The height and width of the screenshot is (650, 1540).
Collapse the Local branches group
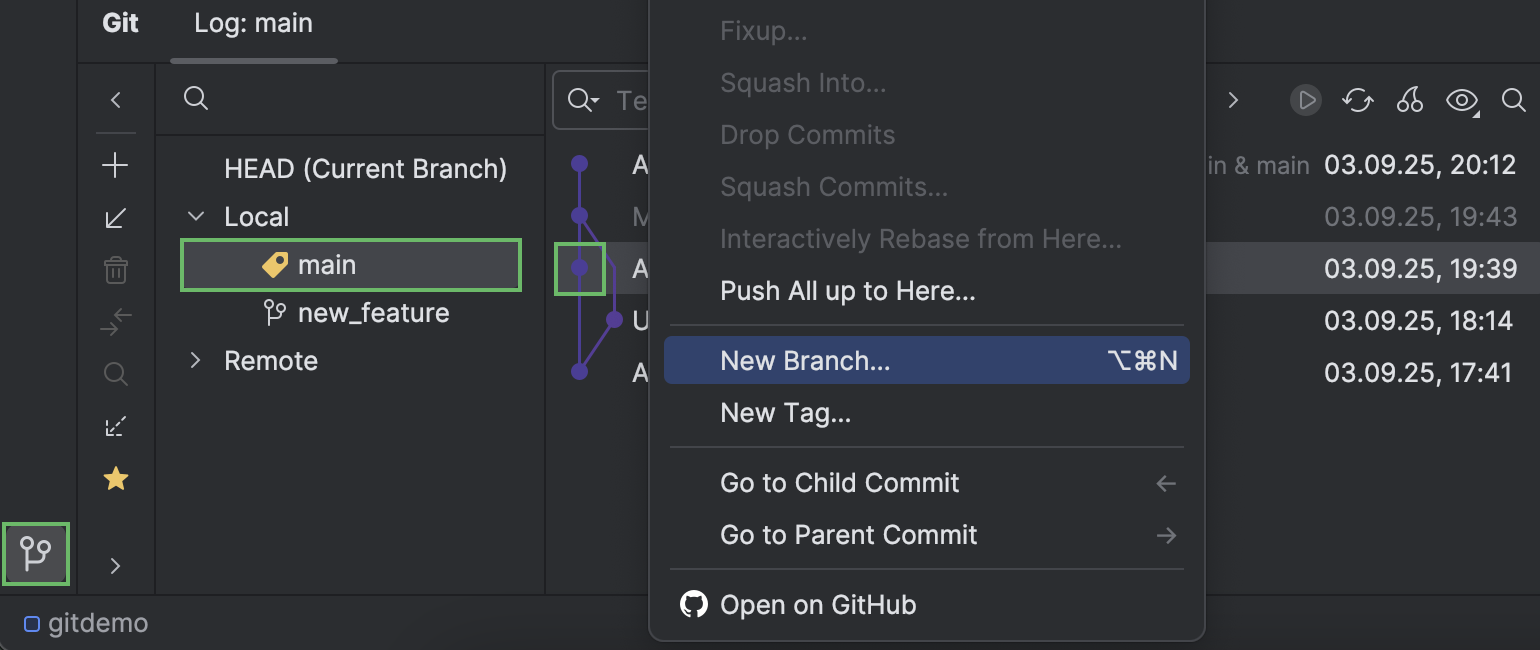(194, 216)
